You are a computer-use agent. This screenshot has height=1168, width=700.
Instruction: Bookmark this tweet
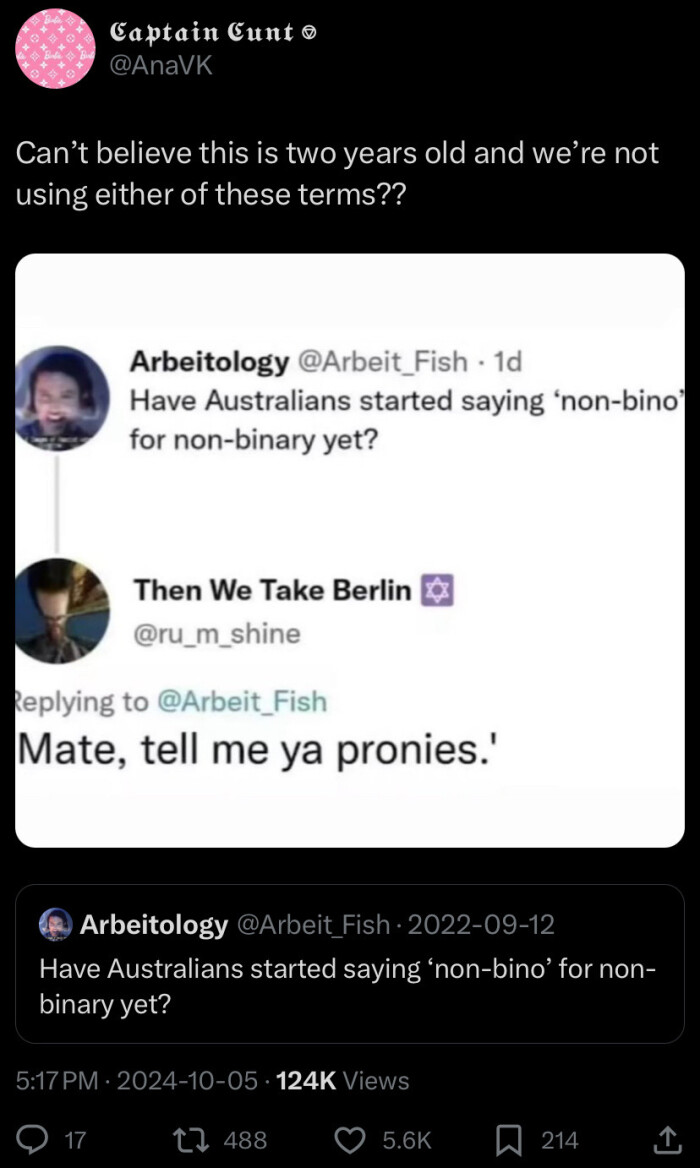(507, 1139)
